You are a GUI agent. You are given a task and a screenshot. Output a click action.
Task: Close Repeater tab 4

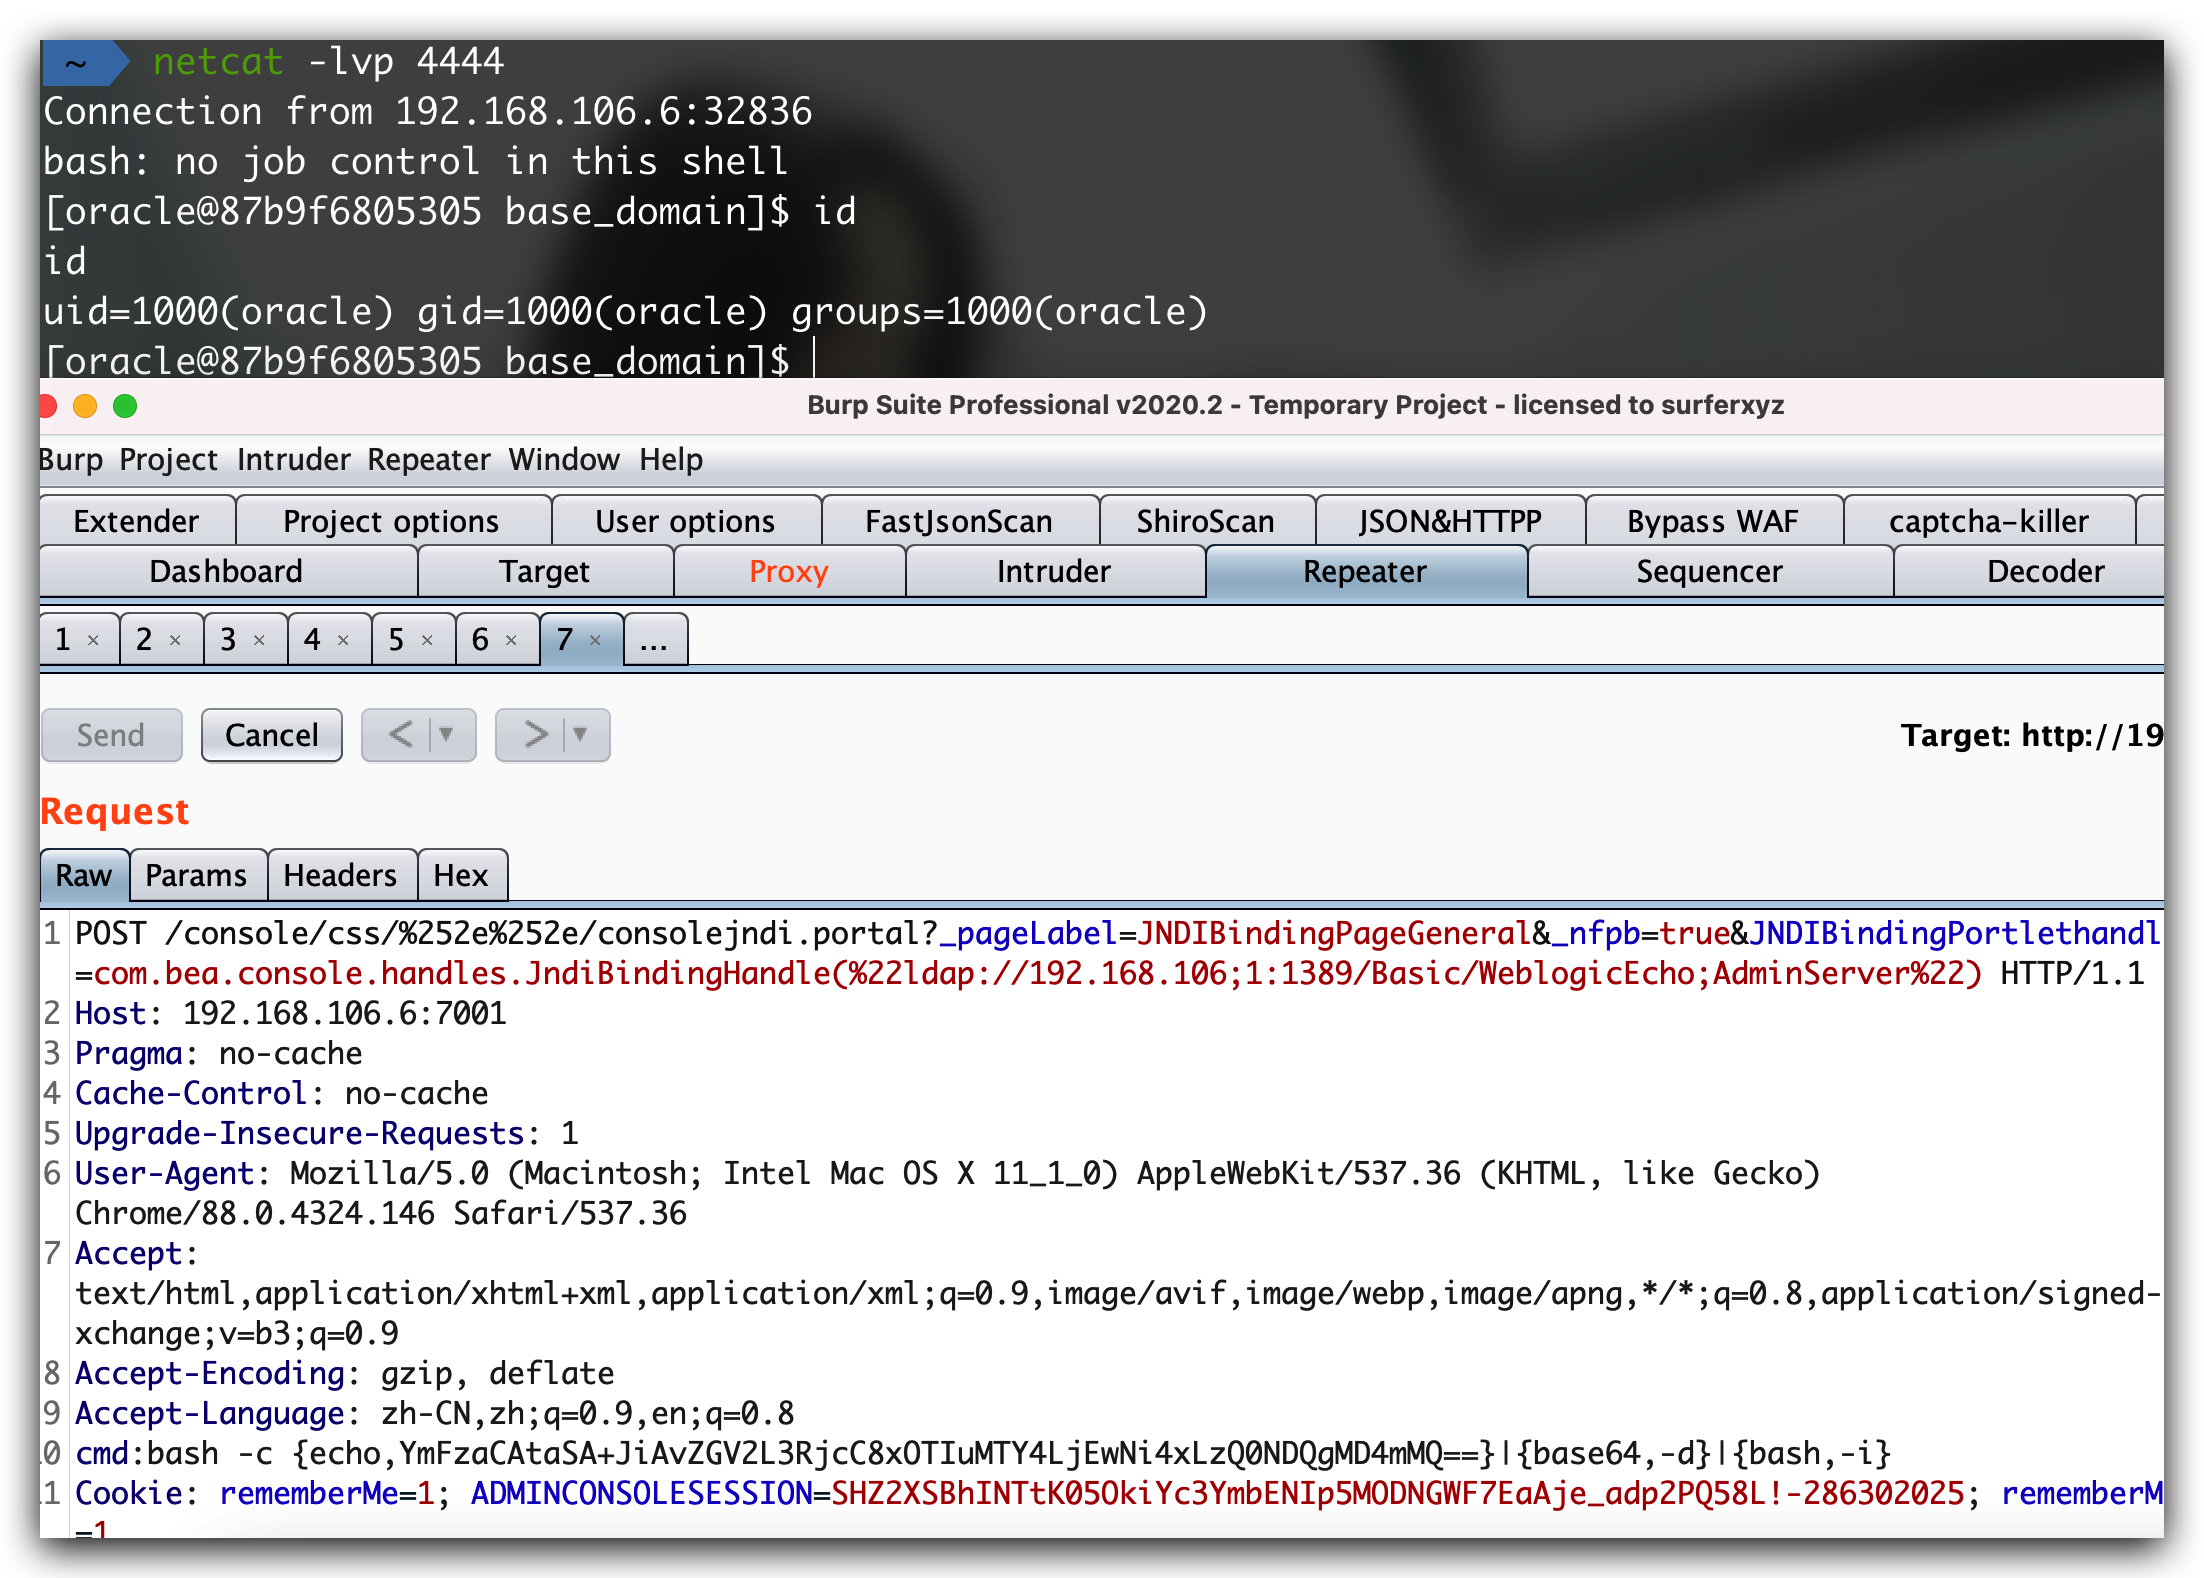pyautogui.click(x=343, y=640)
